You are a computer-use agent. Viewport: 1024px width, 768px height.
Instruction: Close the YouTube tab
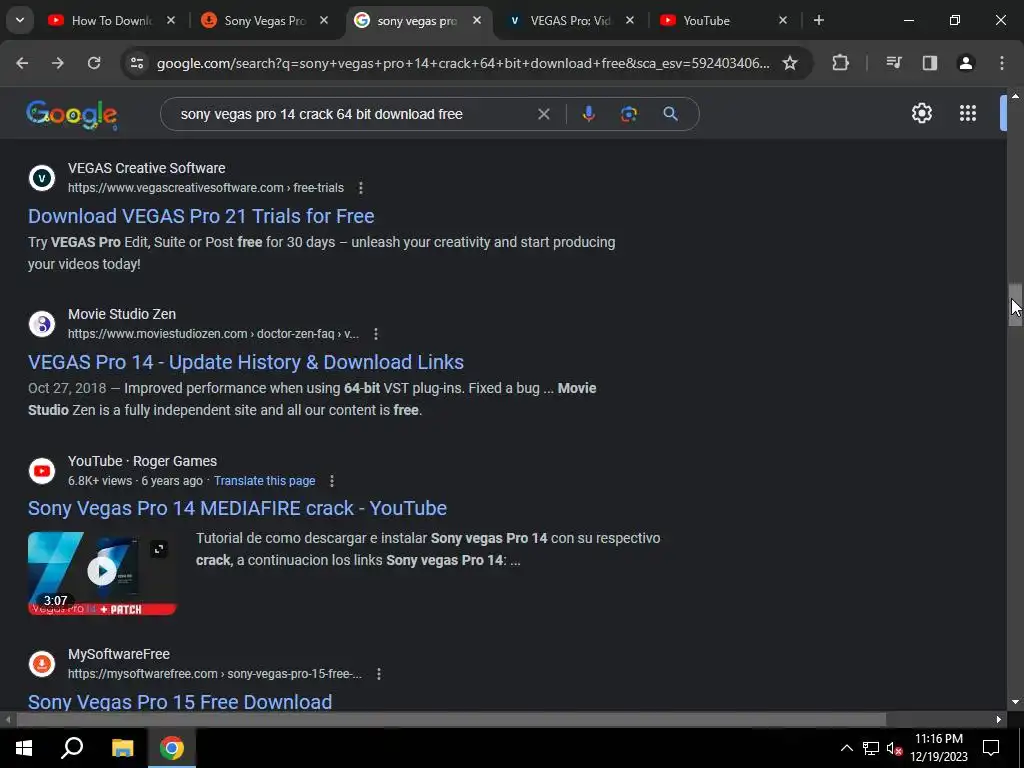(x=783, y=21)
